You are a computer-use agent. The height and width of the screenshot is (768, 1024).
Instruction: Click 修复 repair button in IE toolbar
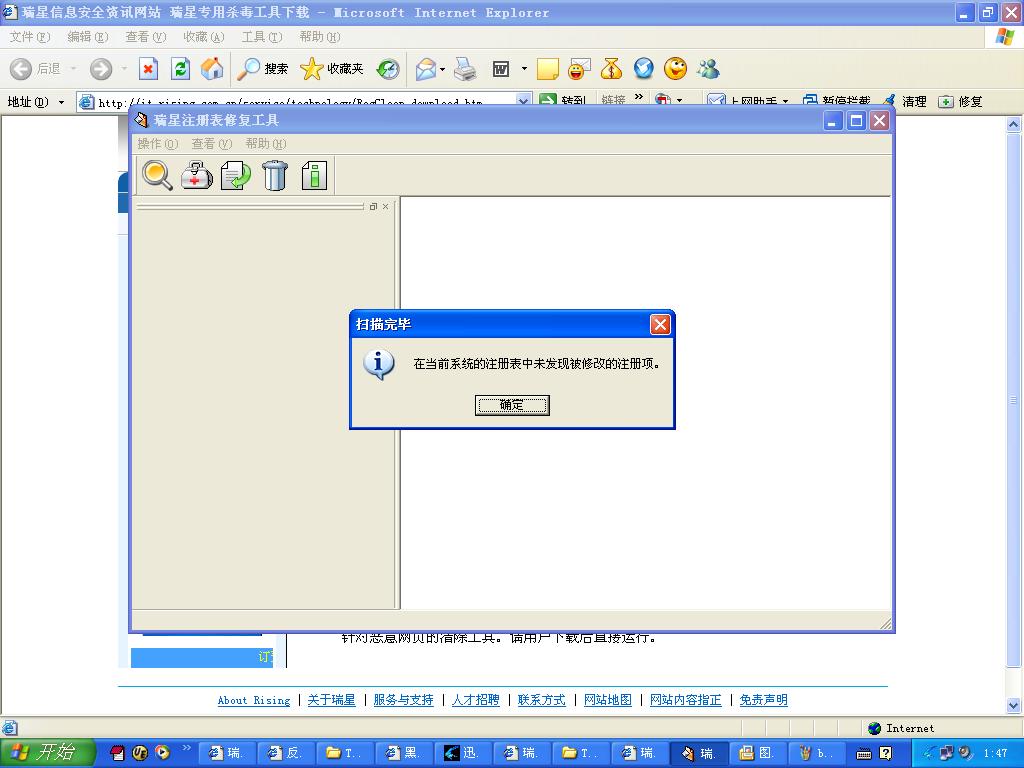[960, 101]
